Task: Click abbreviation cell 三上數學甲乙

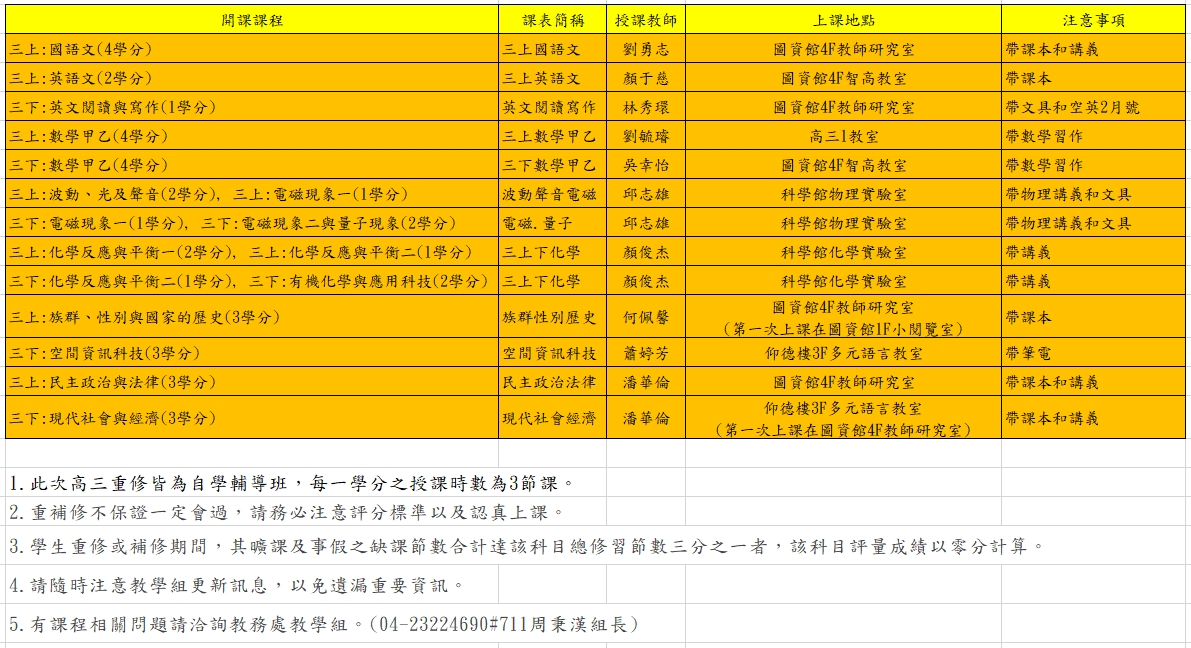Action: (x=552, y=136)
